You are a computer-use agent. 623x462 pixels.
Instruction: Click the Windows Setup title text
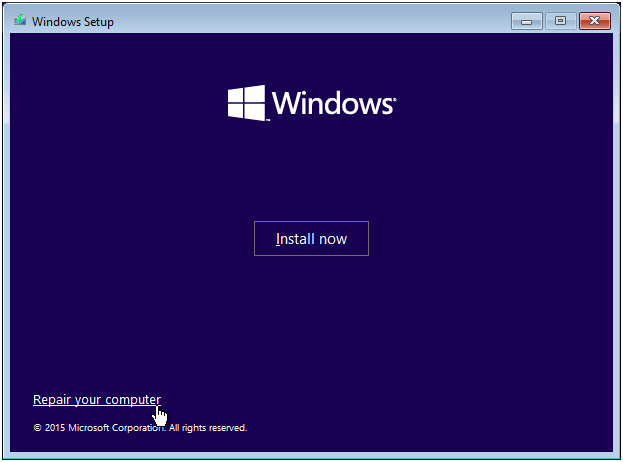click(73, 21)
